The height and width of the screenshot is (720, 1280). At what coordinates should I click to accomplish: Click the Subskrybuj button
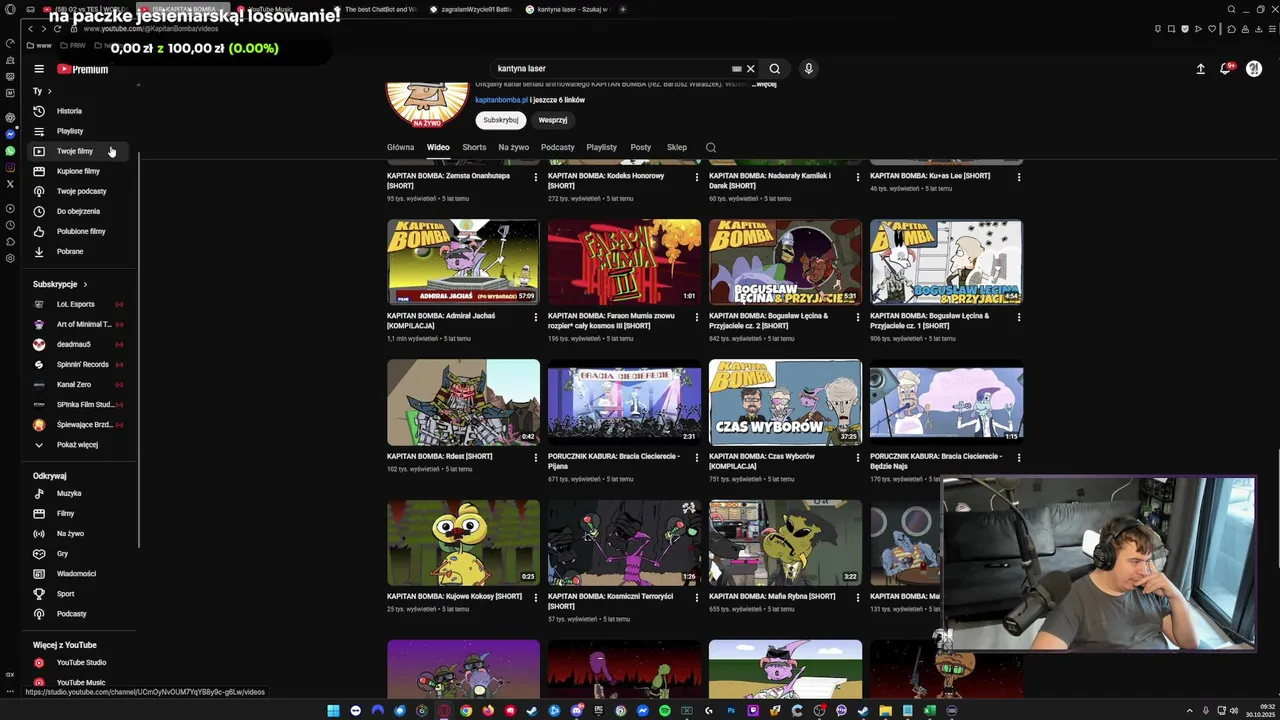pyautogui.click(x=501, y=120)
